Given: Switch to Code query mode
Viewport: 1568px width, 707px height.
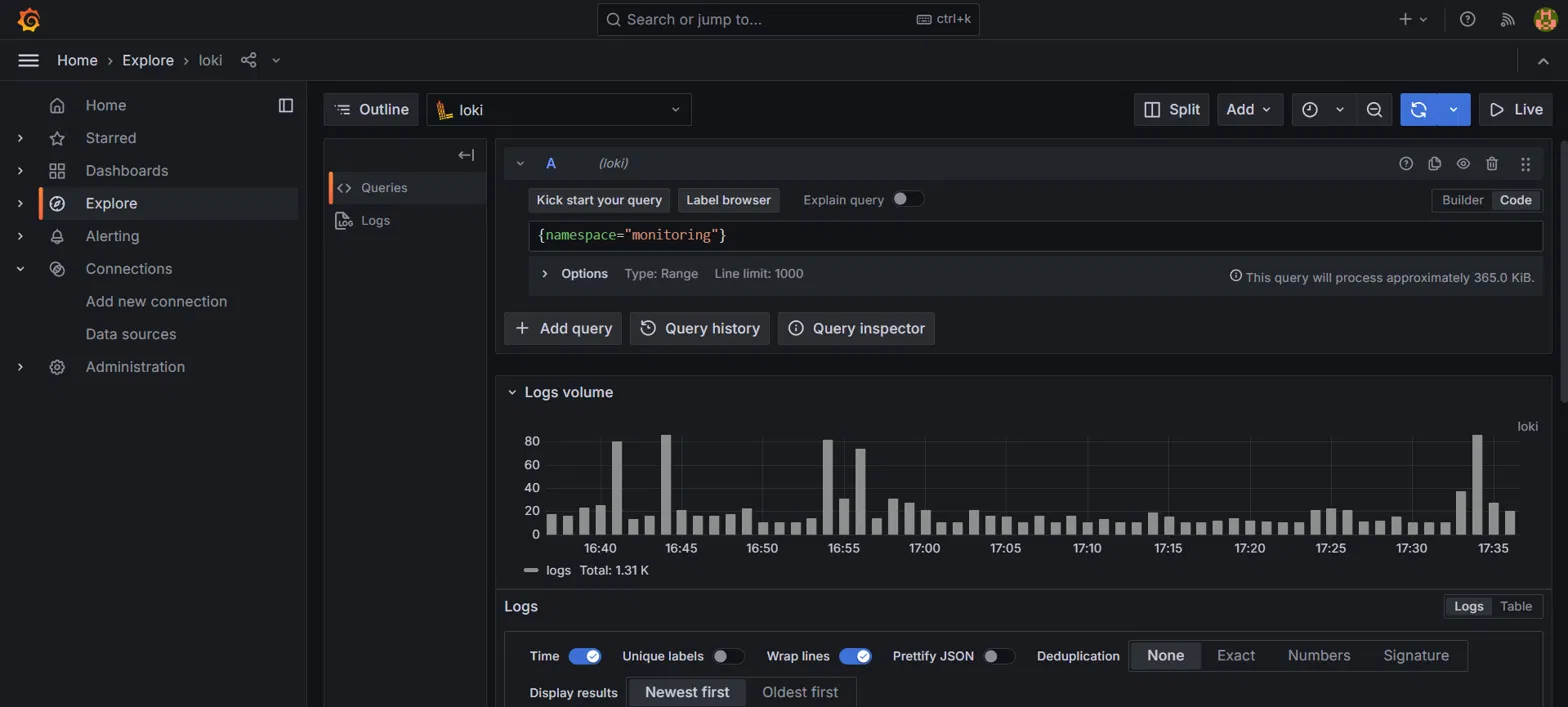Looking at the screenshot, I should point(1515,200).
